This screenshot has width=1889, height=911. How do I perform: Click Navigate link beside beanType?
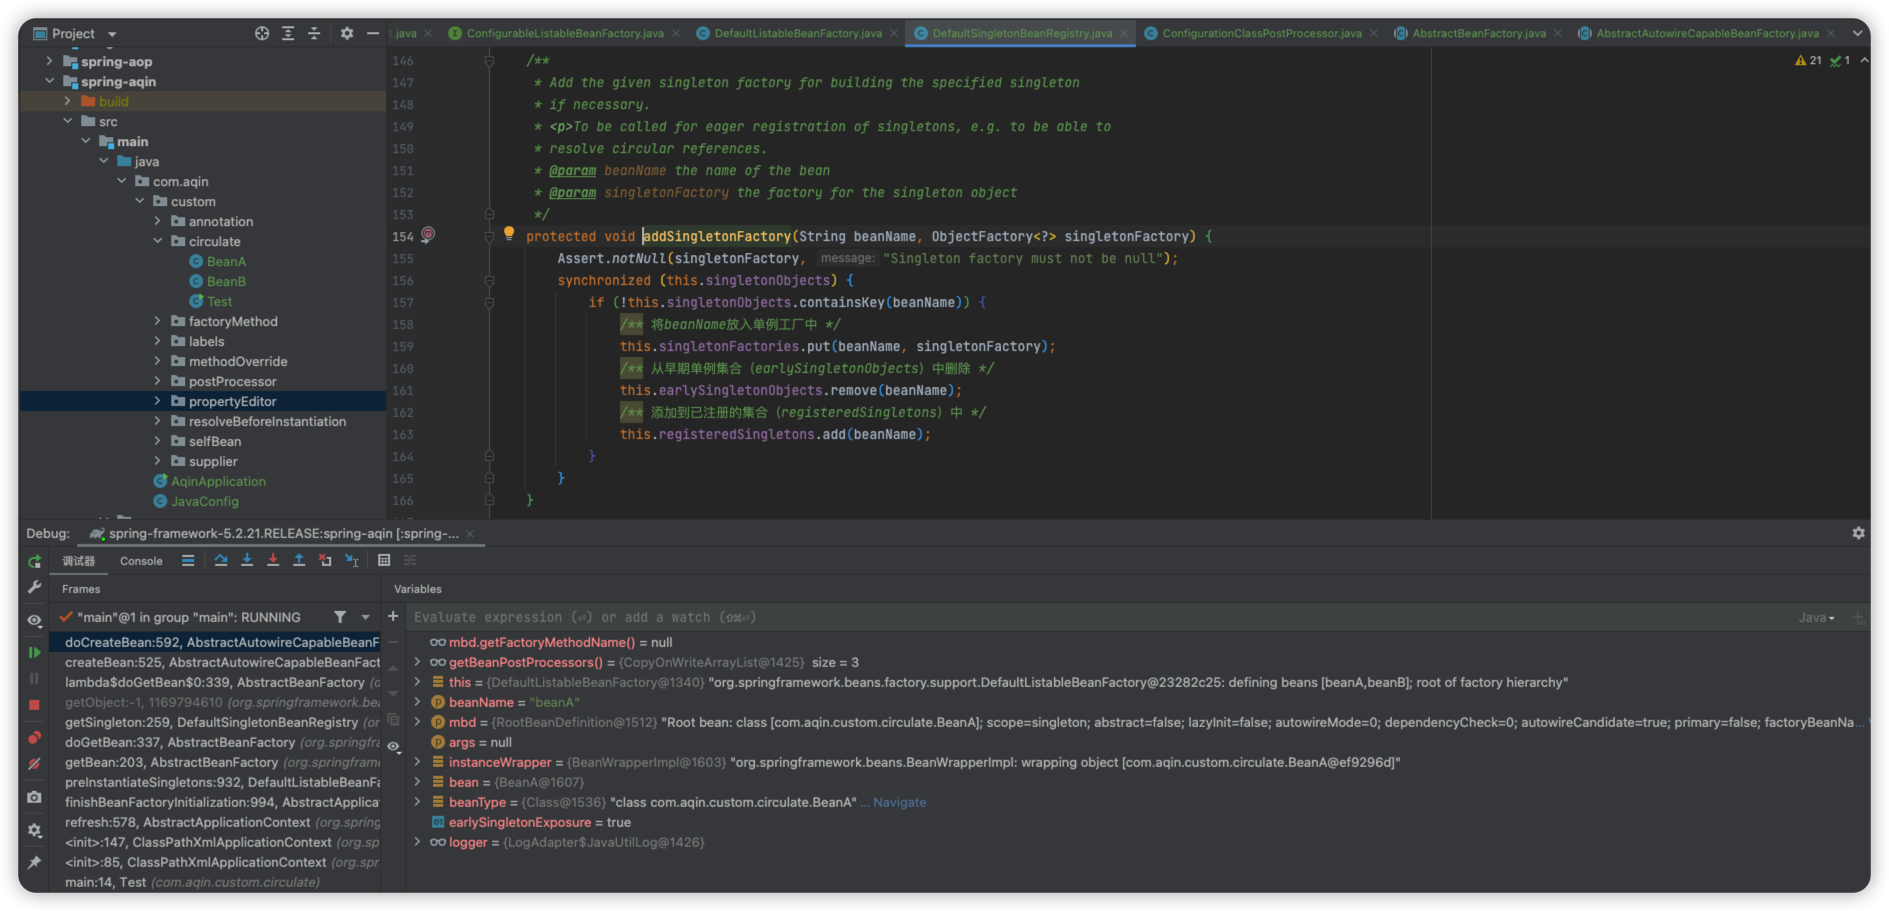pos(899,802)
